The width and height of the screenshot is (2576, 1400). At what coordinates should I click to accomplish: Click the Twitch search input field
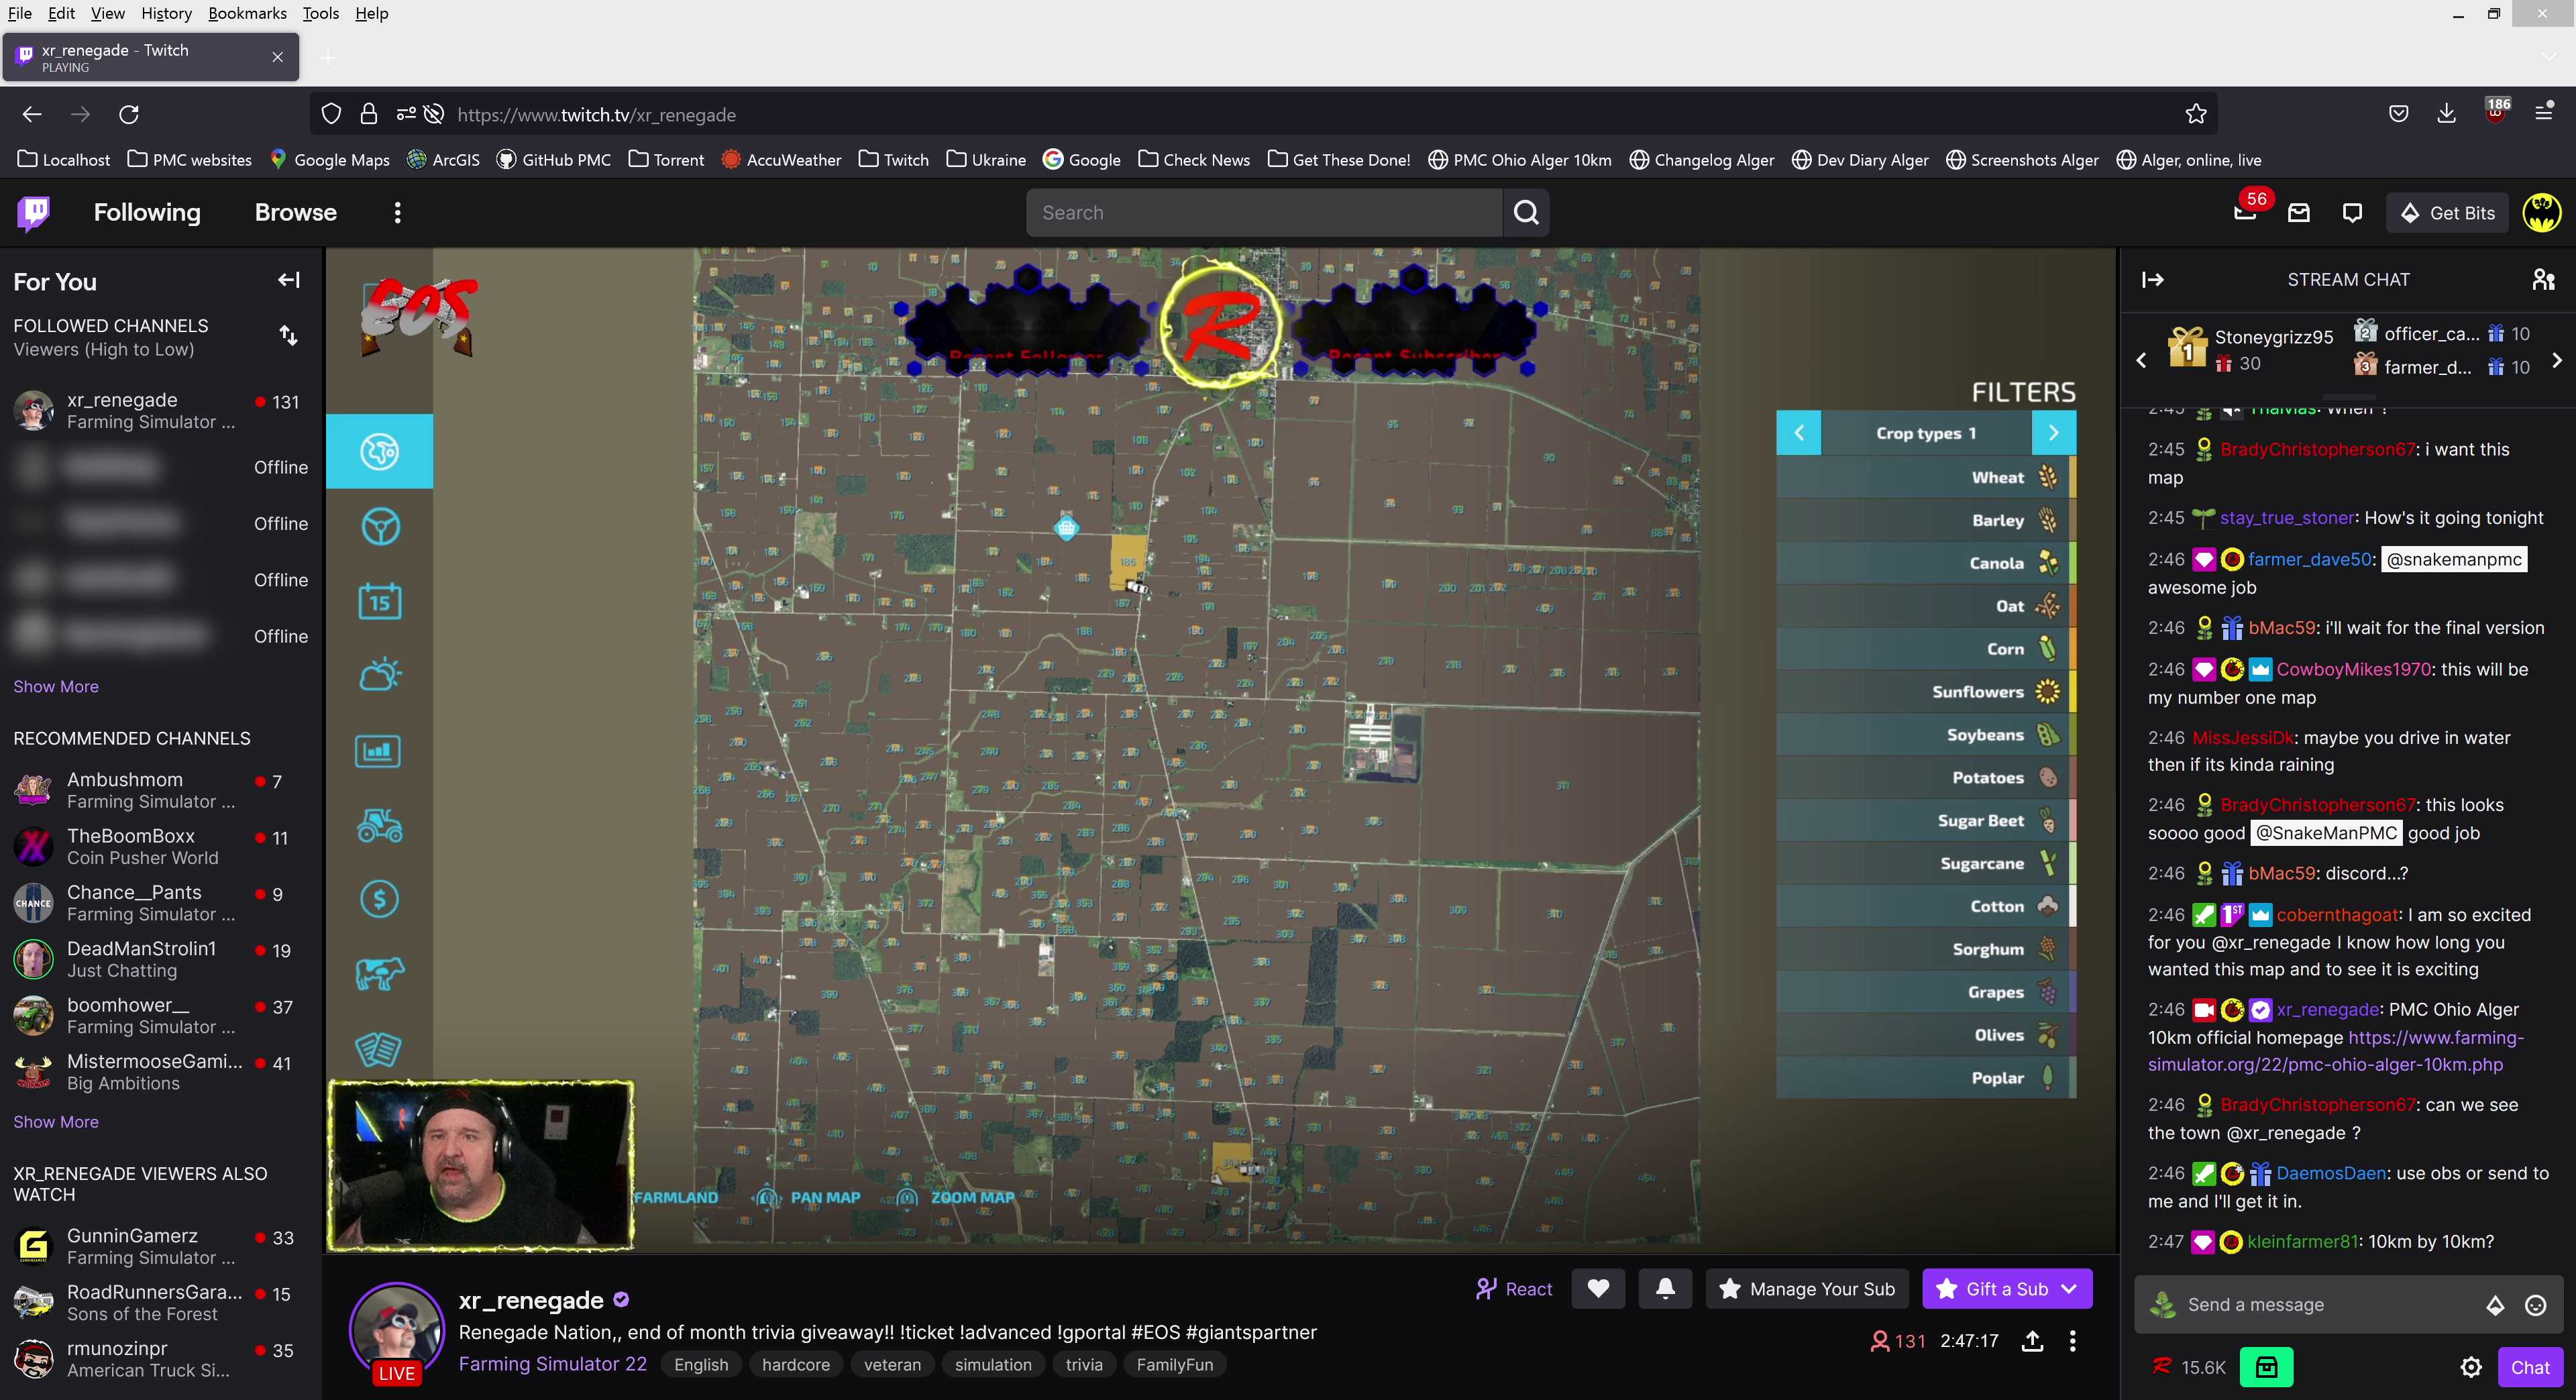(x=1264, y=213)
